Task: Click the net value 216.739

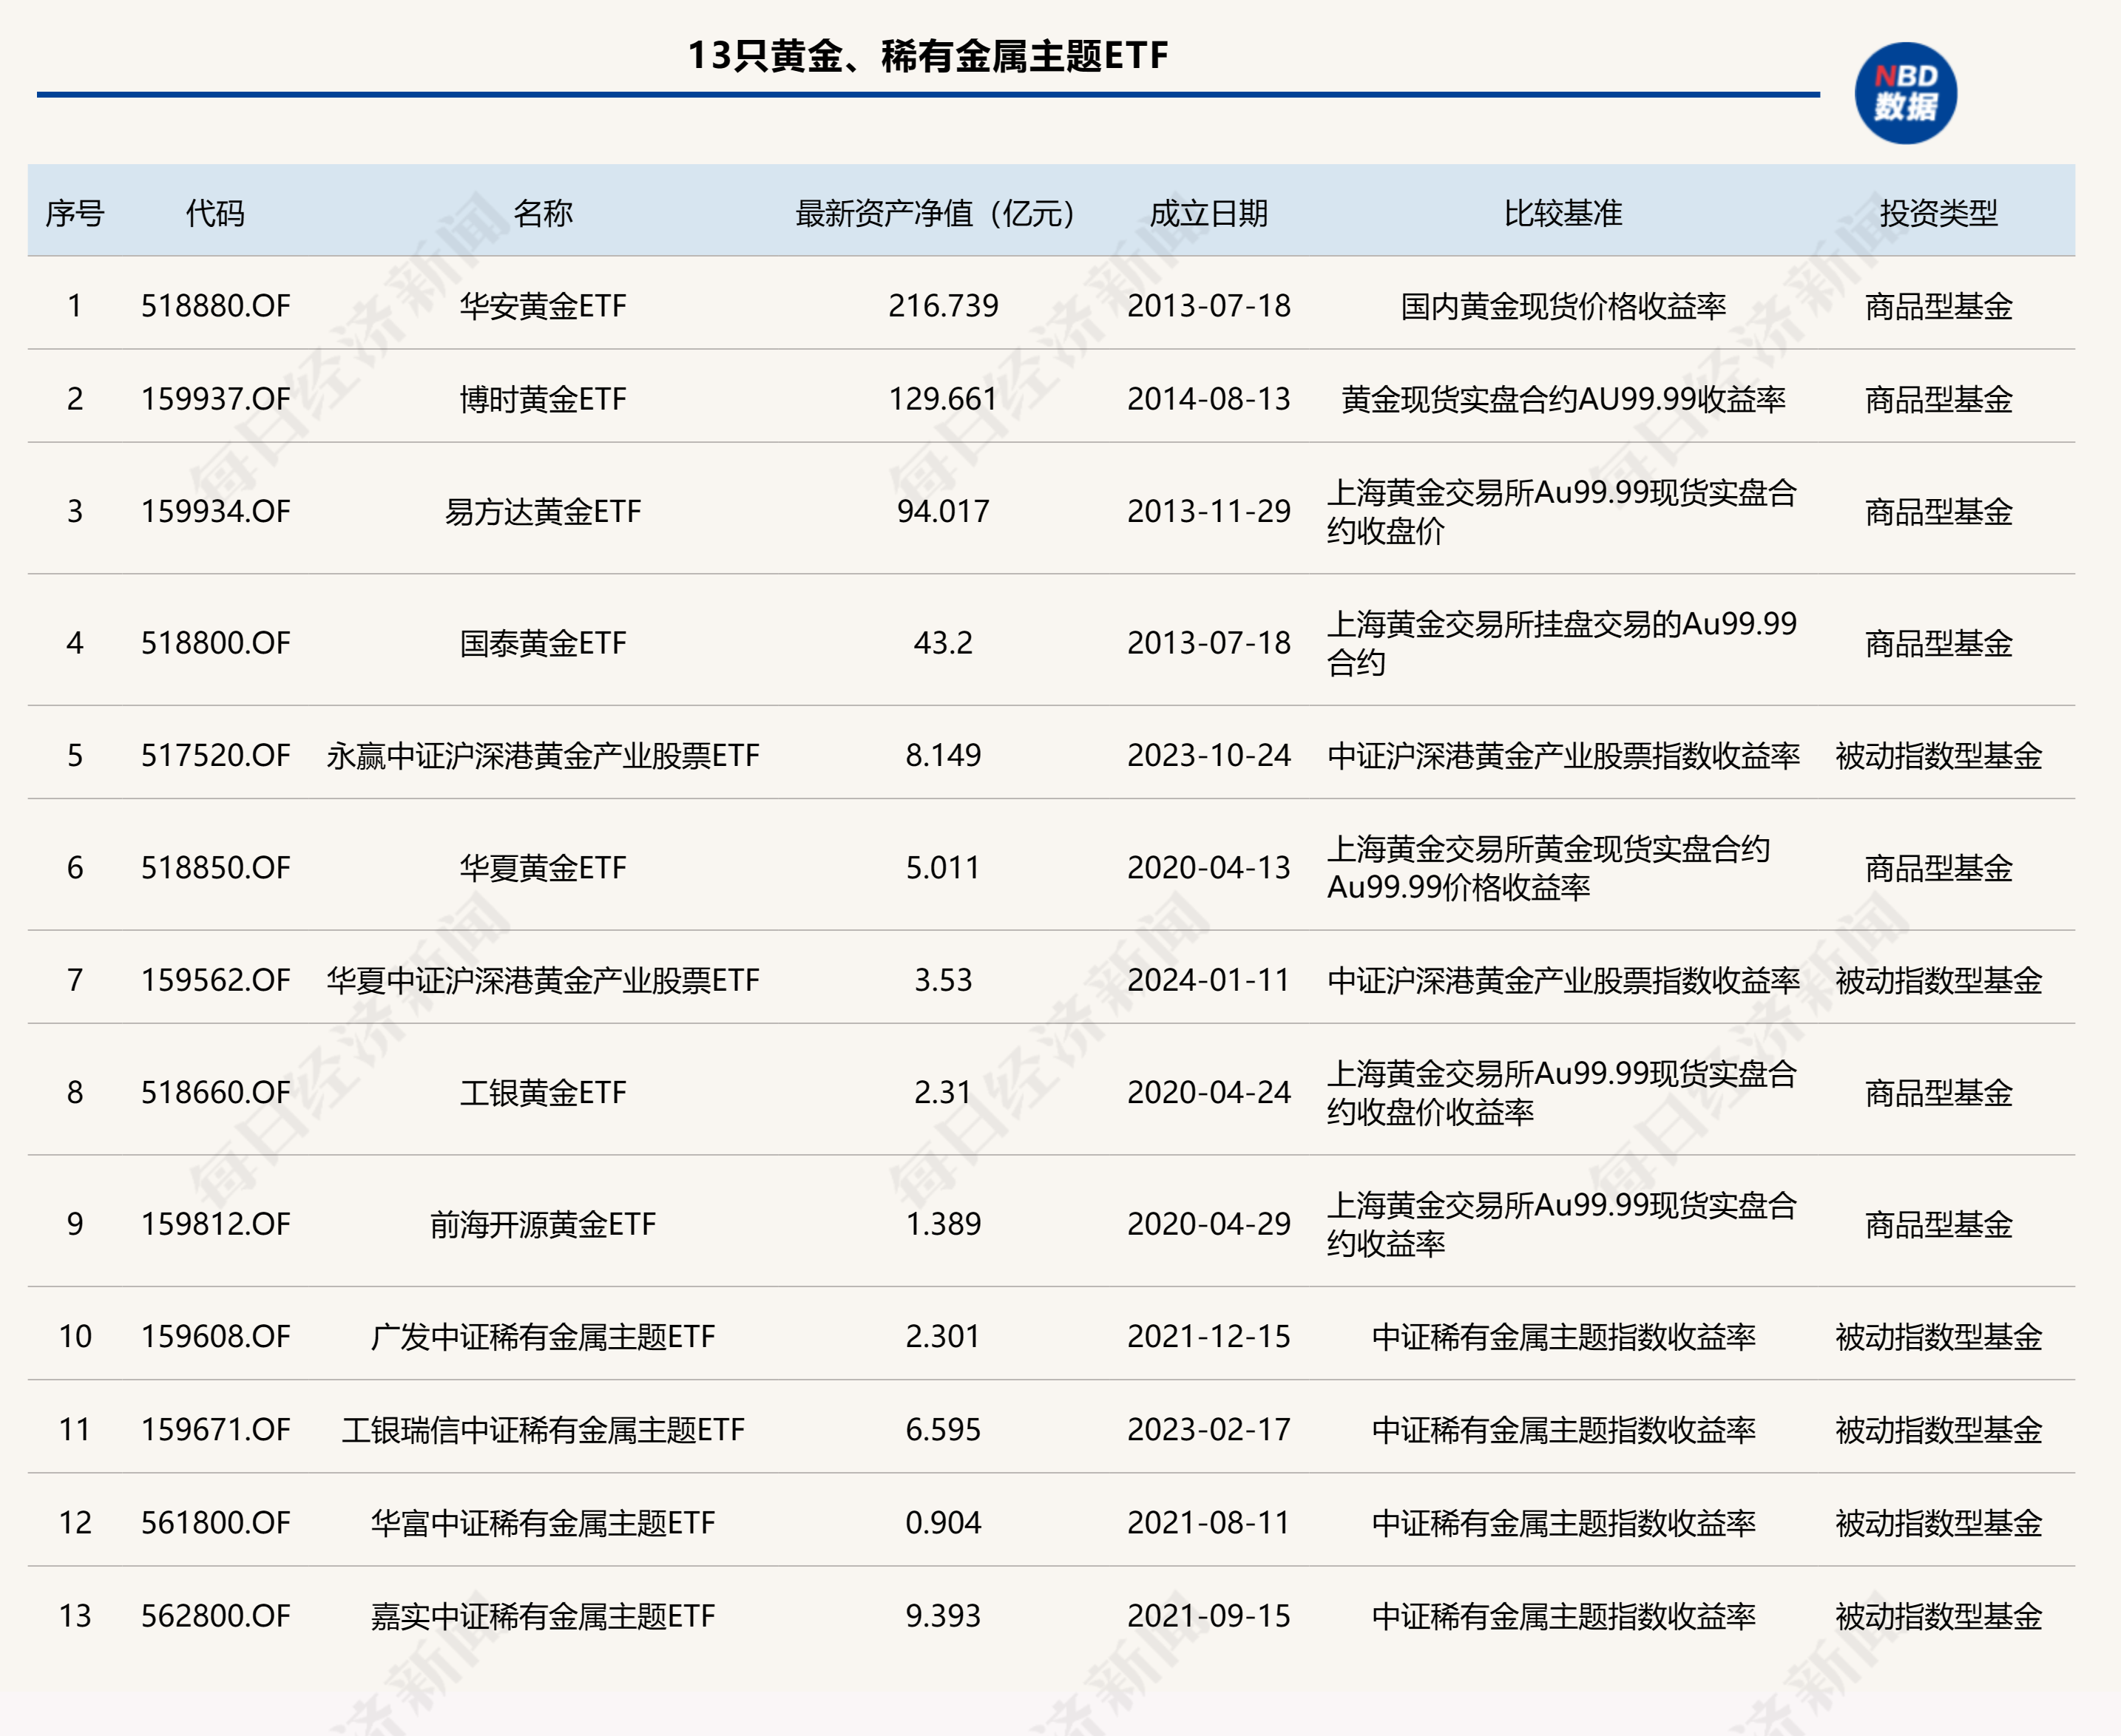Action: pos(943,306)
